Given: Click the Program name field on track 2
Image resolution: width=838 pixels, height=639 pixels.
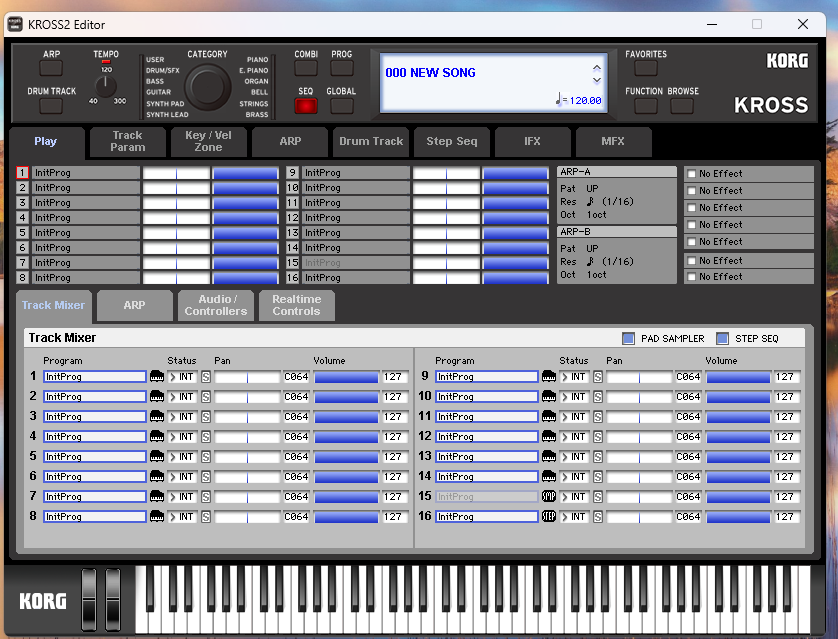Looking at the screenshot, I should [x=95, y=397].
